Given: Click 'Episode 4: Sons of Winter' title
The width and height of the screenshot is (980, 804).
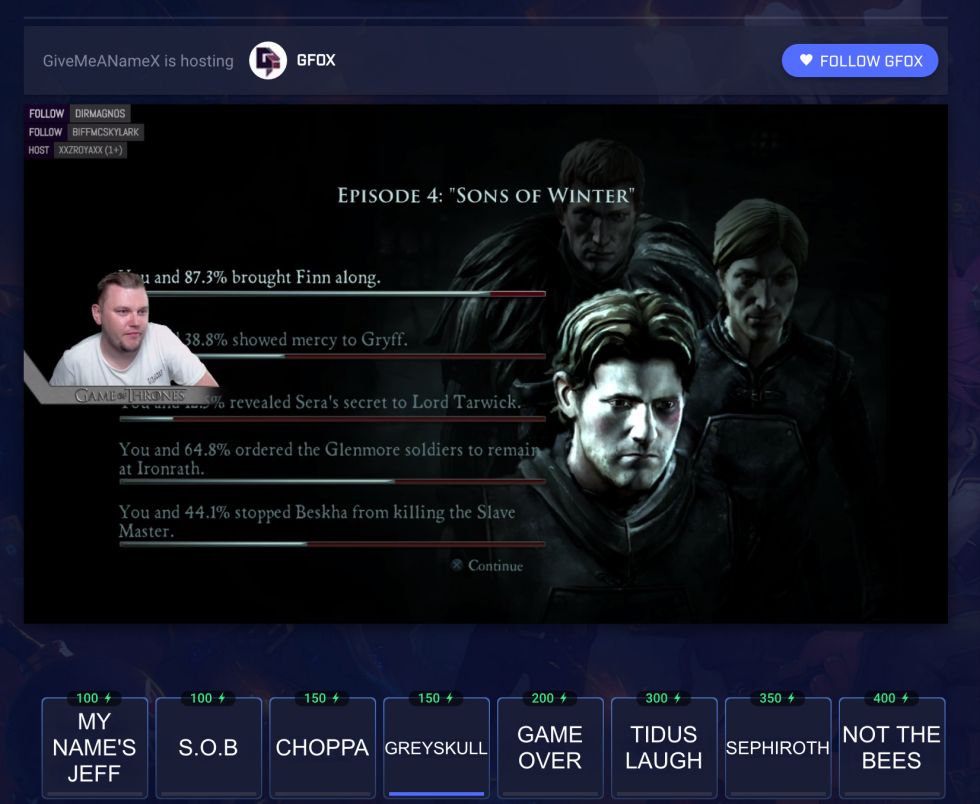Looking at the screenshot, I should click(486, 195).
